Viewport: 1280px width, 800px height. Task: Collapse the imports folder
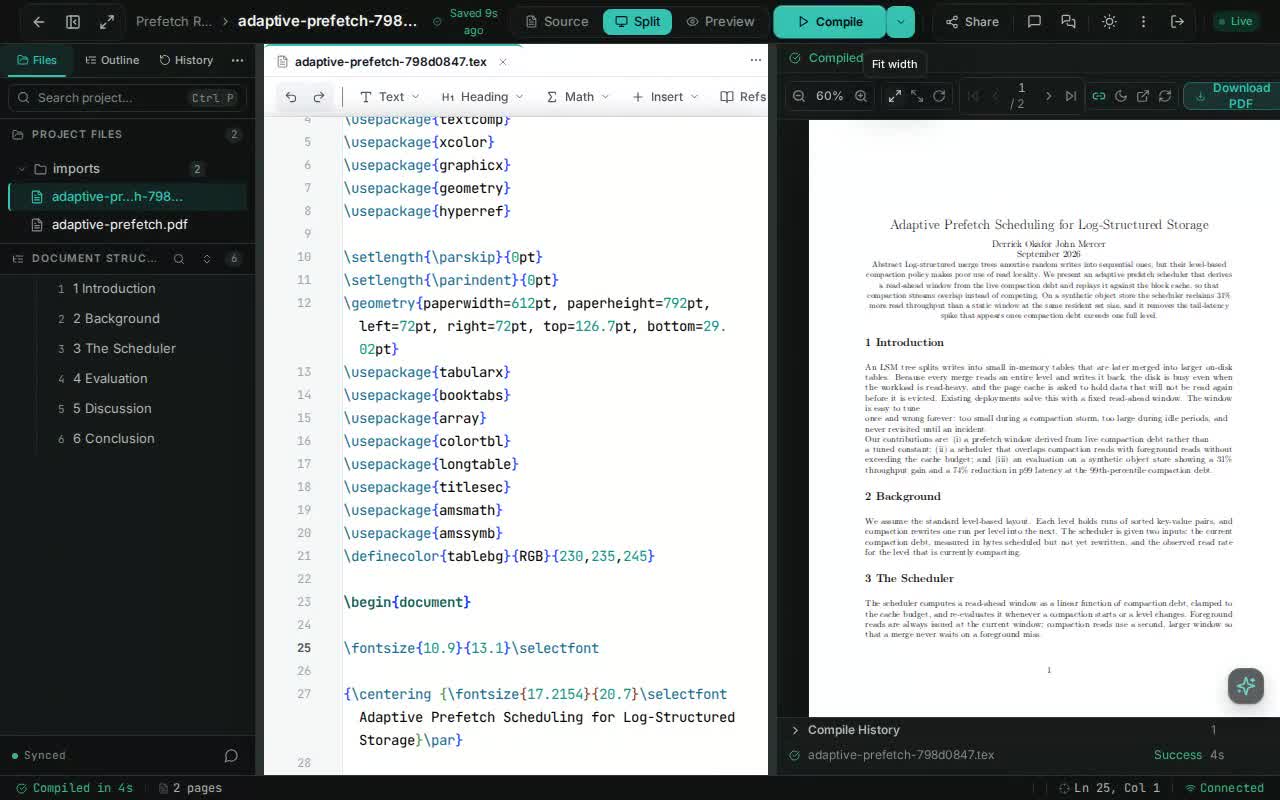click(22, 169)
